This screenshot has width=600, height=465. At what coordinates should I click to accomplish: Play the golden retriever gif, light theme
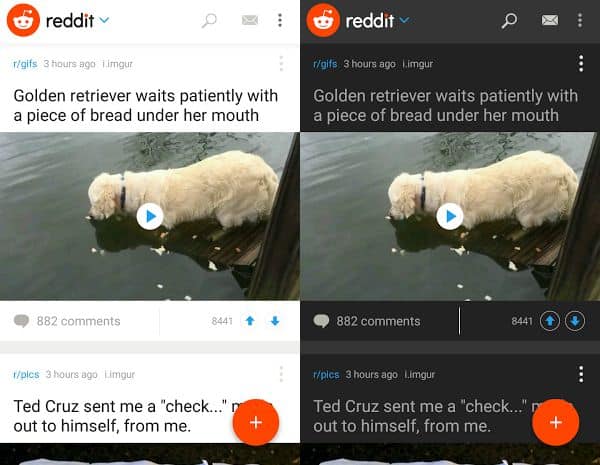point(150,217)
